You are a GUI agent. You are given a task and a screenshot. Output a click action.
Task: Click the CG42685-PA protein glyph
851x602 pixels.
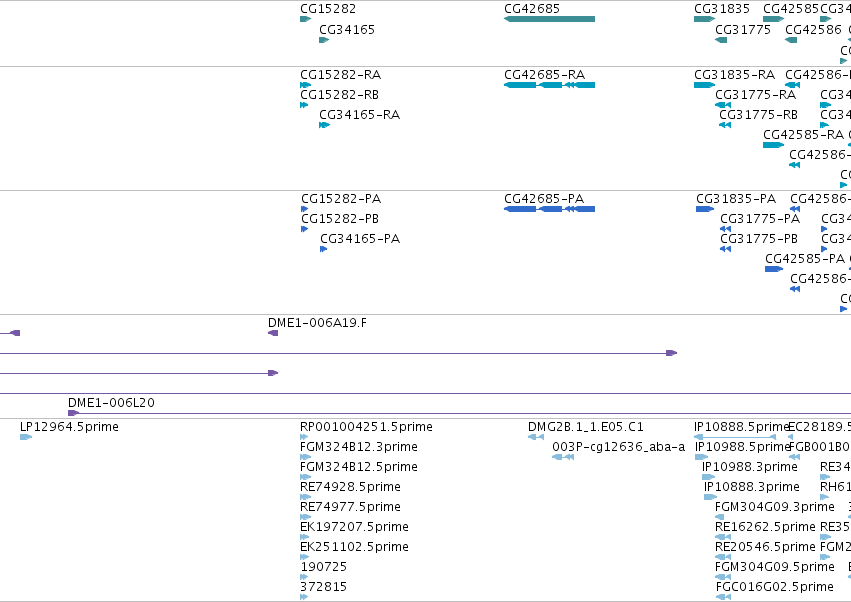[x=549, y=209]
